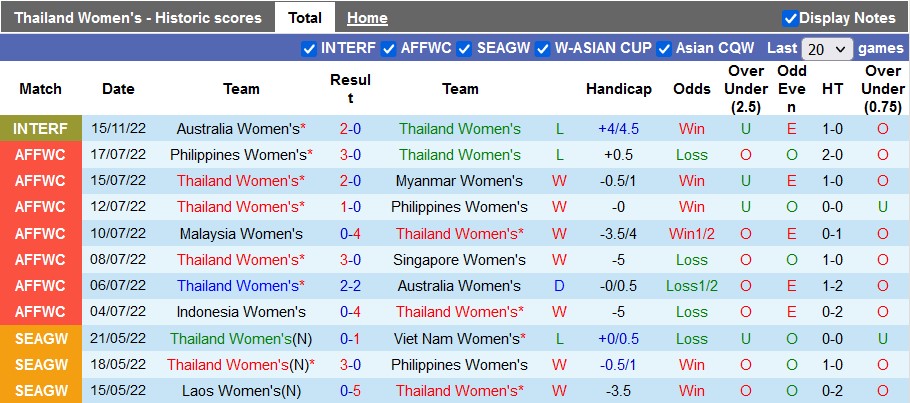Open the Australia Women's team link
The height and width of the screenshot is (403, 910).
coord(238,129)
